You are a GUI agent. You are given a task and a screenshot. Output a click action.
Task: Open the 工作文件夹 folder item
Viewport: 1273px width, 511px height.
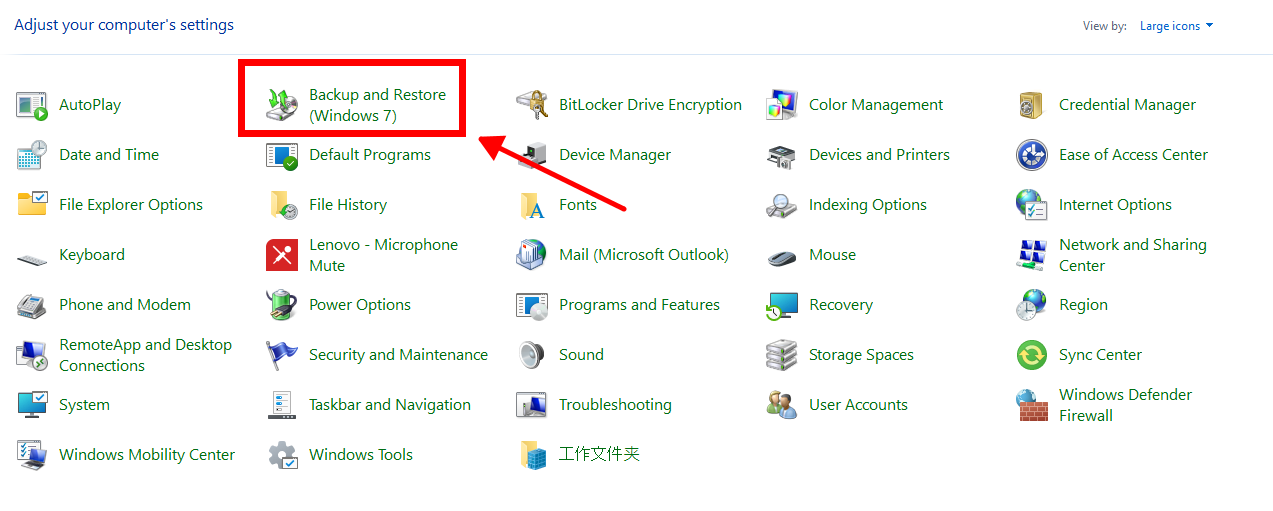click(599, 455)
